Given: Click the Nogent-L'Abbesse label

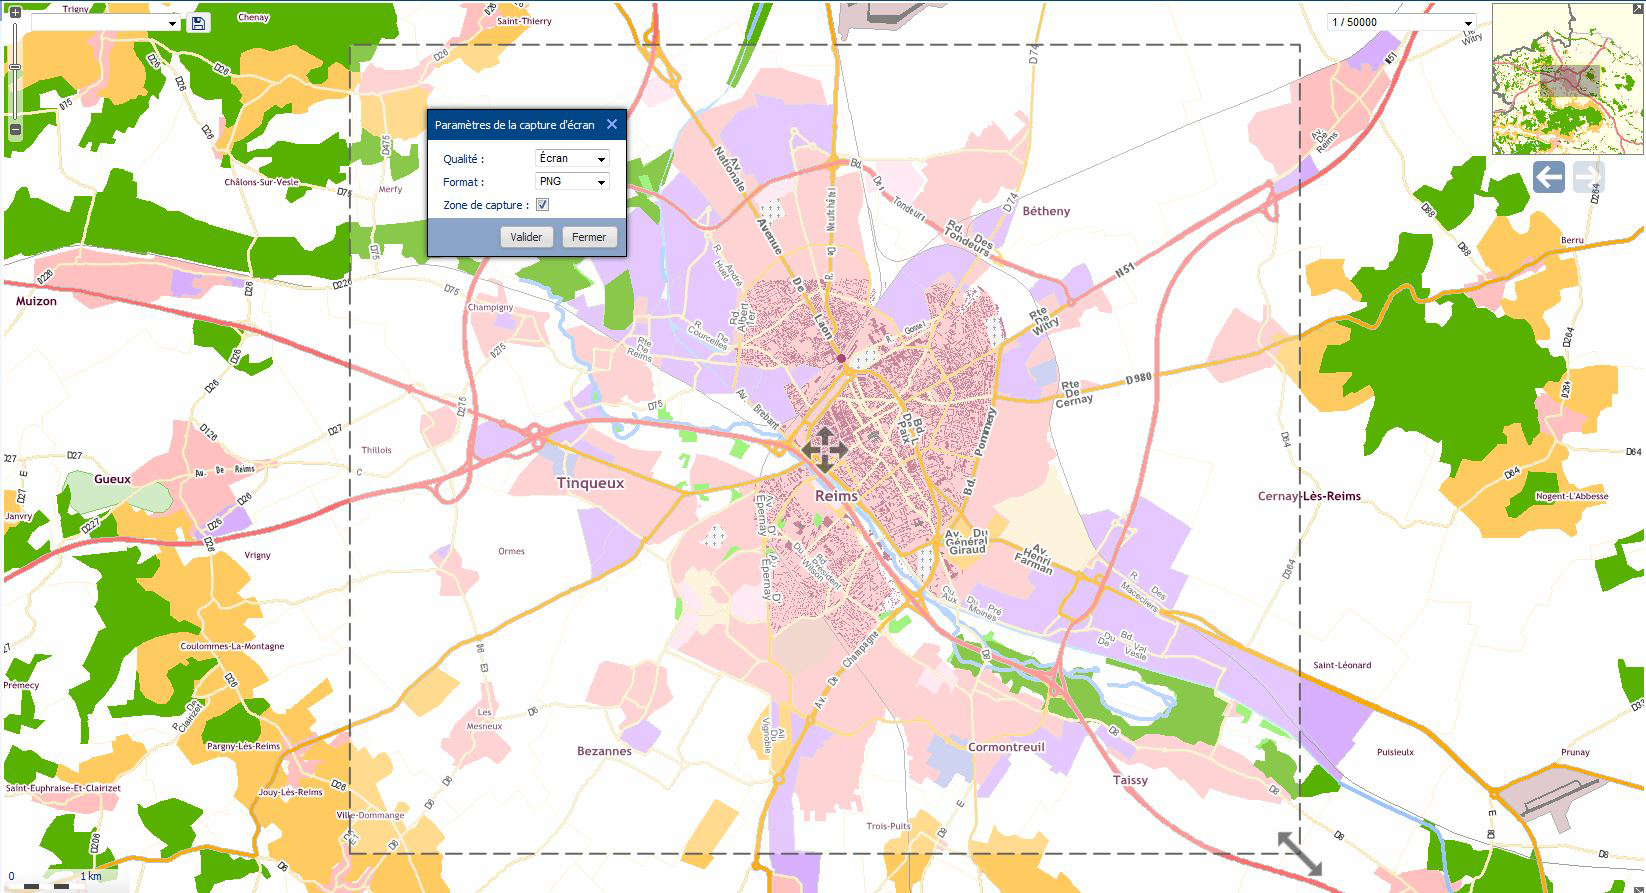Looking at the screenshot, I should (x=1572, y=496).
